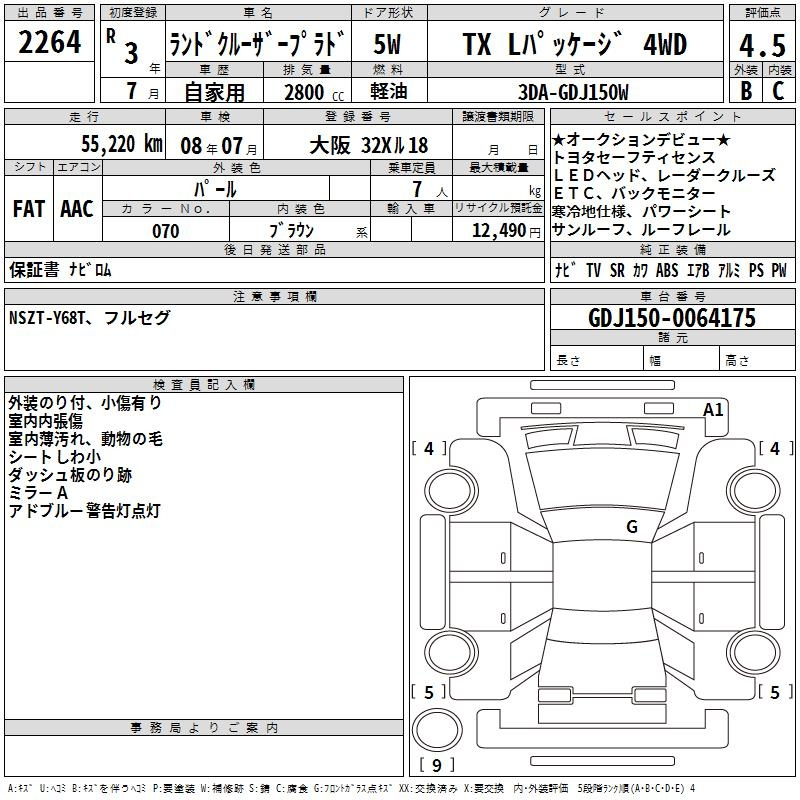Click inspector note ミラーA
The width and height of the screenshot is (800, 800).
tap(38, 493)
